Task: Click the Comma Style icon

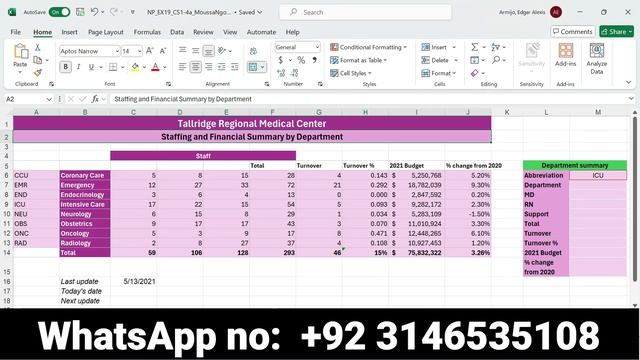Action: click(x=314, y=60)
